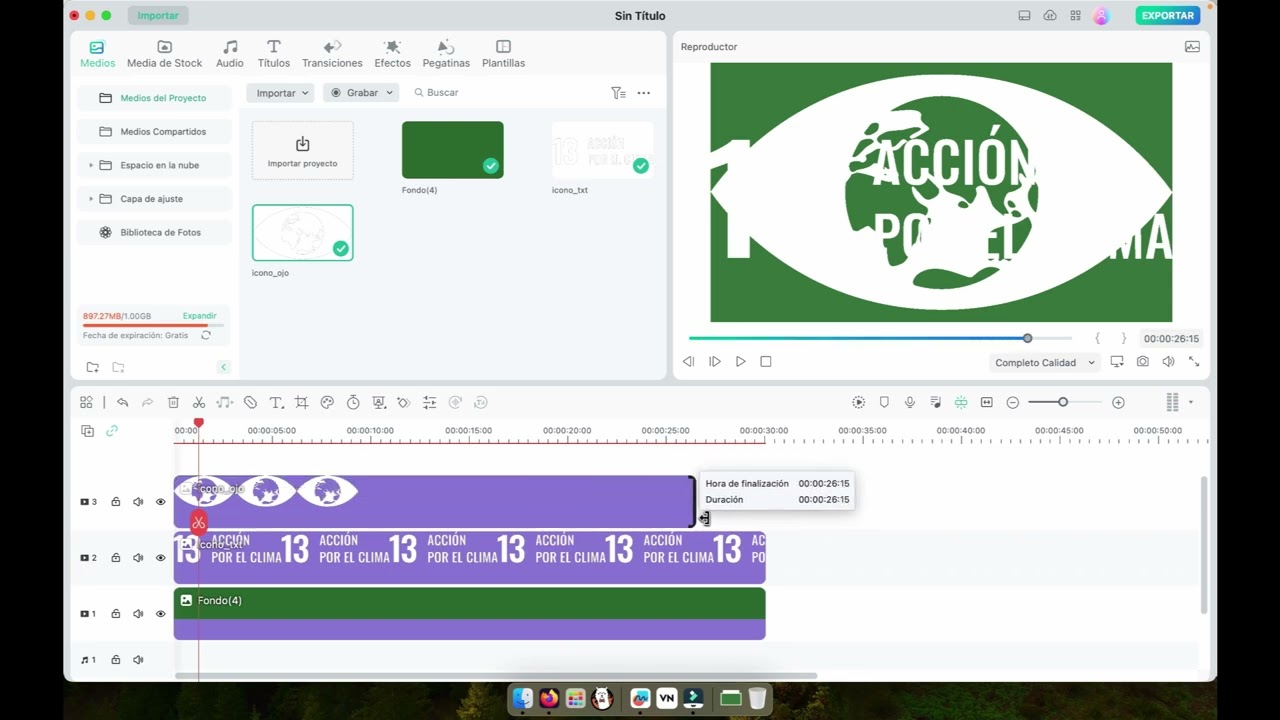The width and height of the screenshot is (1280, 720).
Task: Open more options ellipsis in media panel
Action: pos(643,92)
